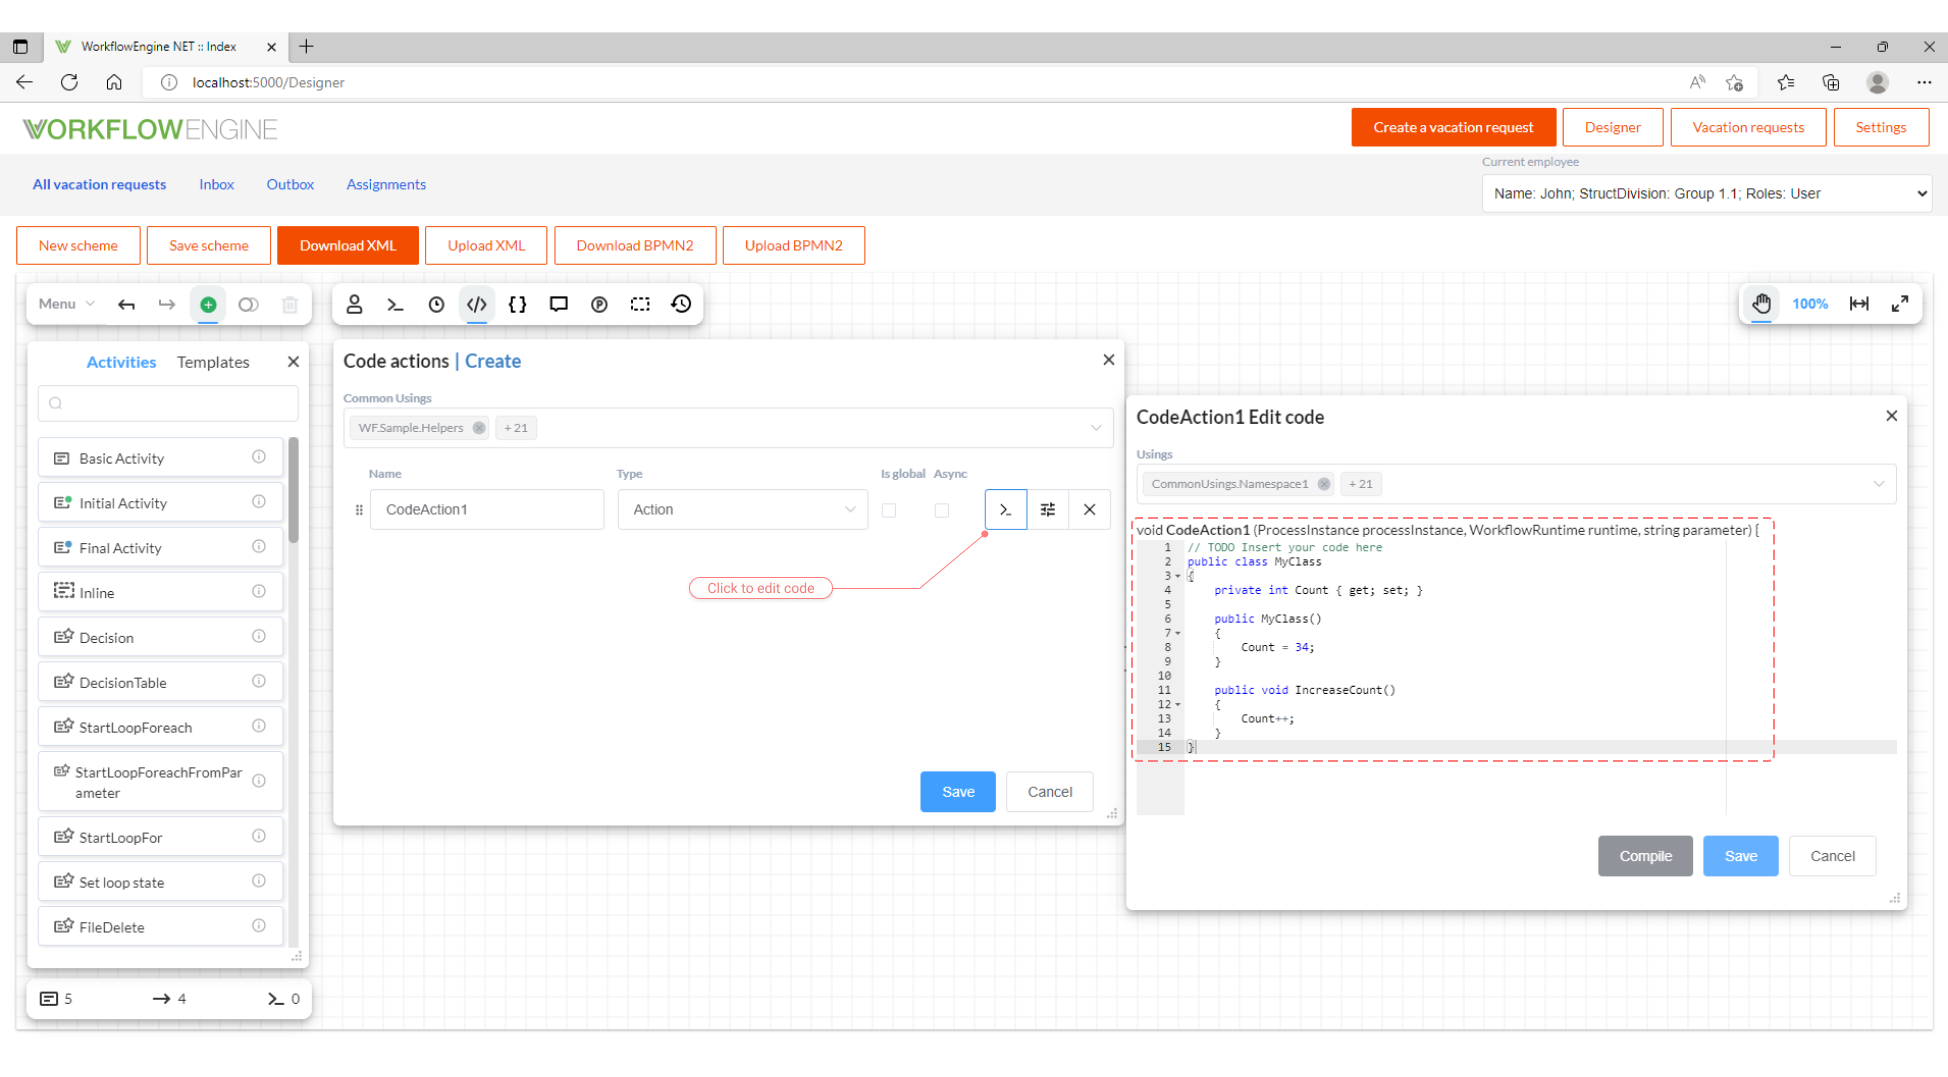
Task: Click the undo arrow in designer toolbar
Action: coord(126,305)
